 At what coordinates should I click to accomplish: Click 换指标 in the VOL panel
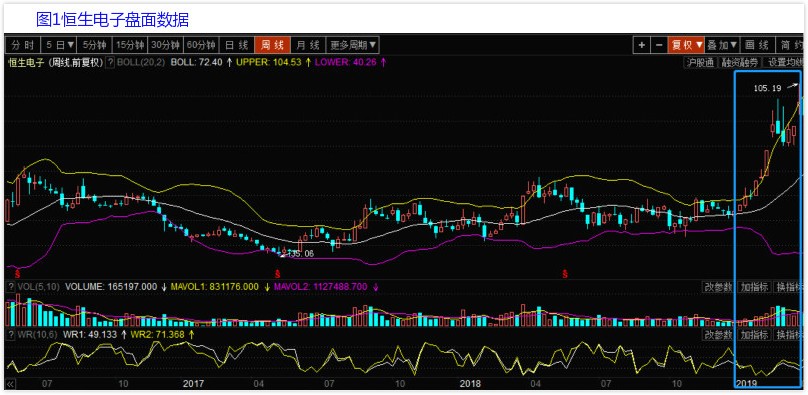click(789, 286)
